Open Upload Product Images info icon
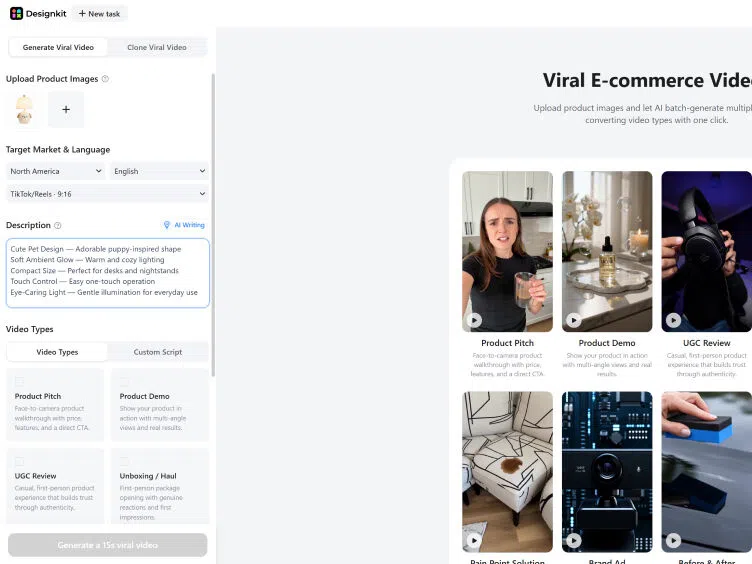The height and width of the screenshot is (564, 752). coord(105,79)
